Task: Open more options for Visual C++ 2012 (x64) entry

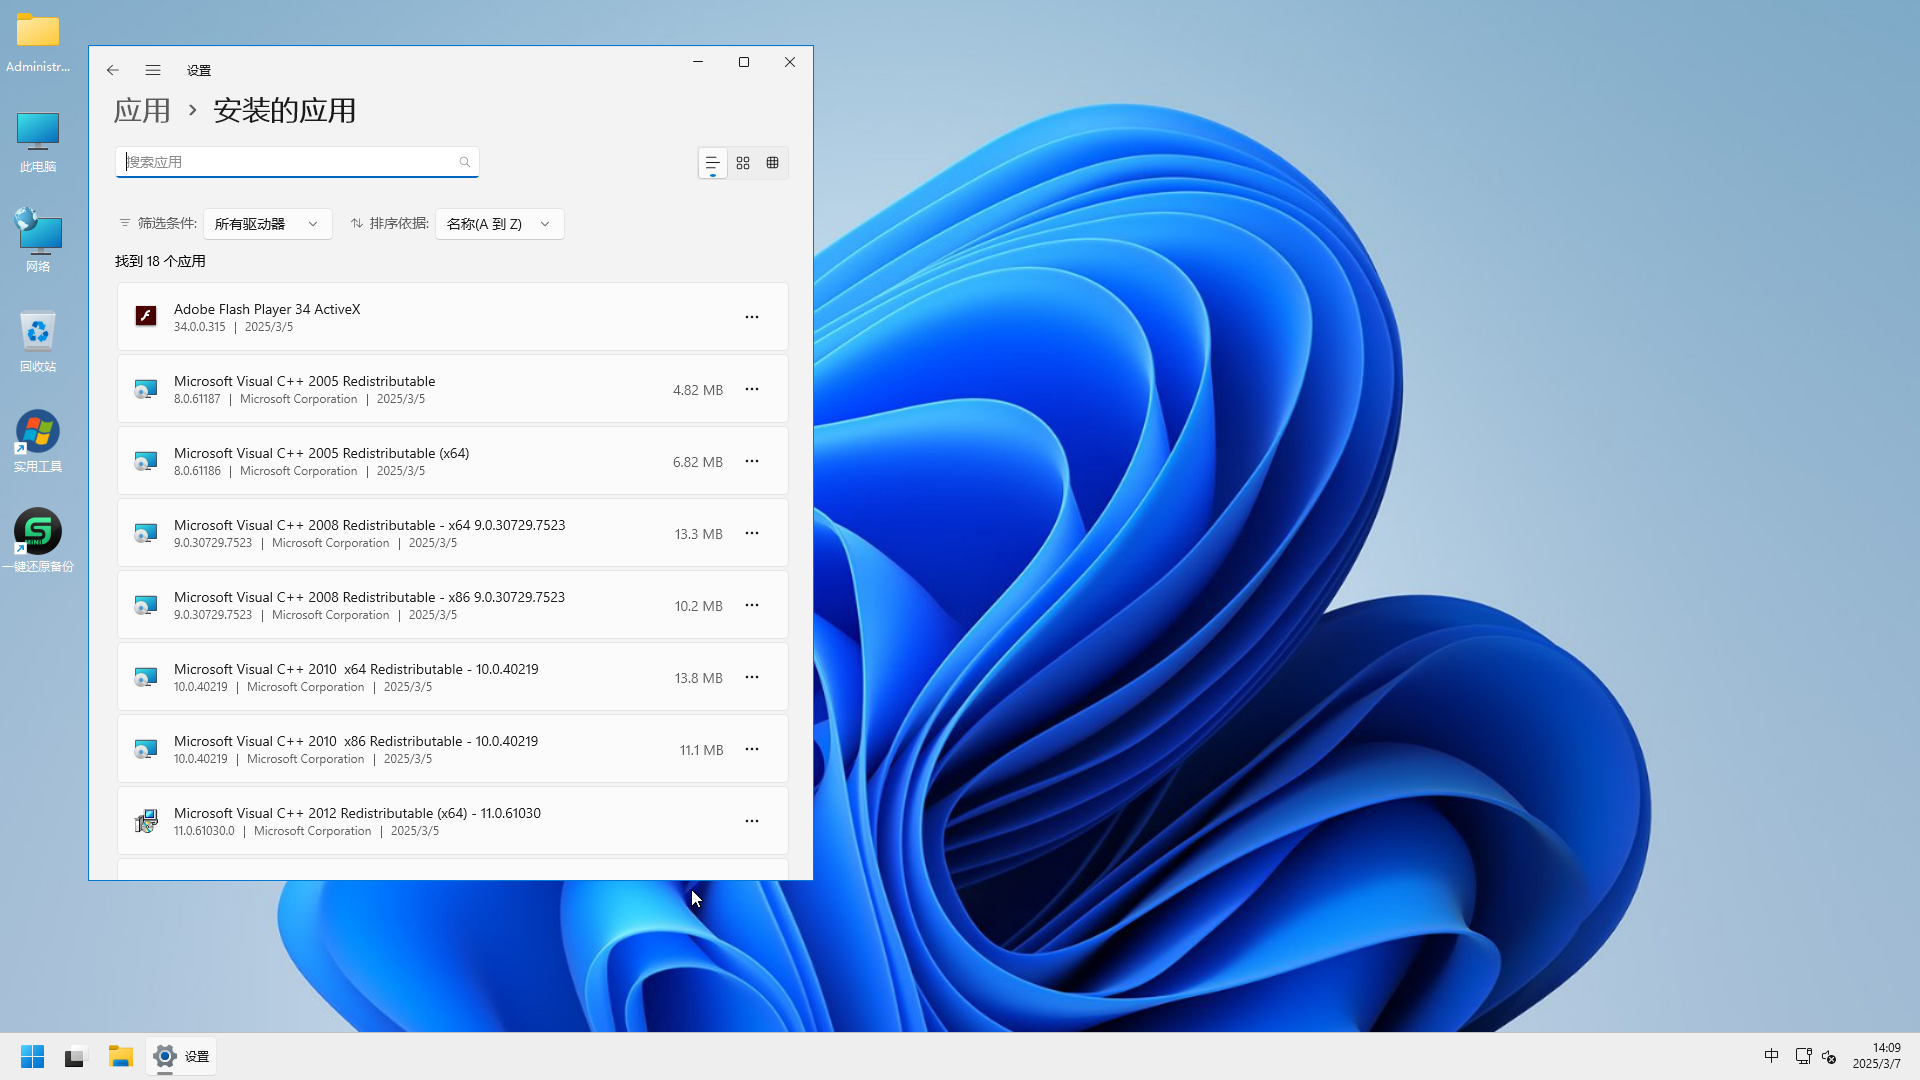Action: pyautogui.click(x=752, y=821)
